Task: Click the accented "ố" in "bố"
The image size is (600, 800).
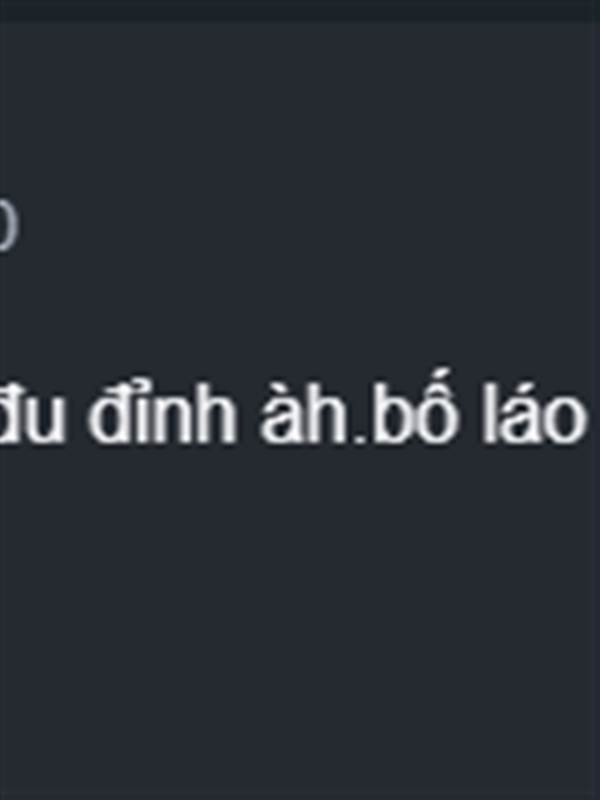Action: [x=437, y=406]
